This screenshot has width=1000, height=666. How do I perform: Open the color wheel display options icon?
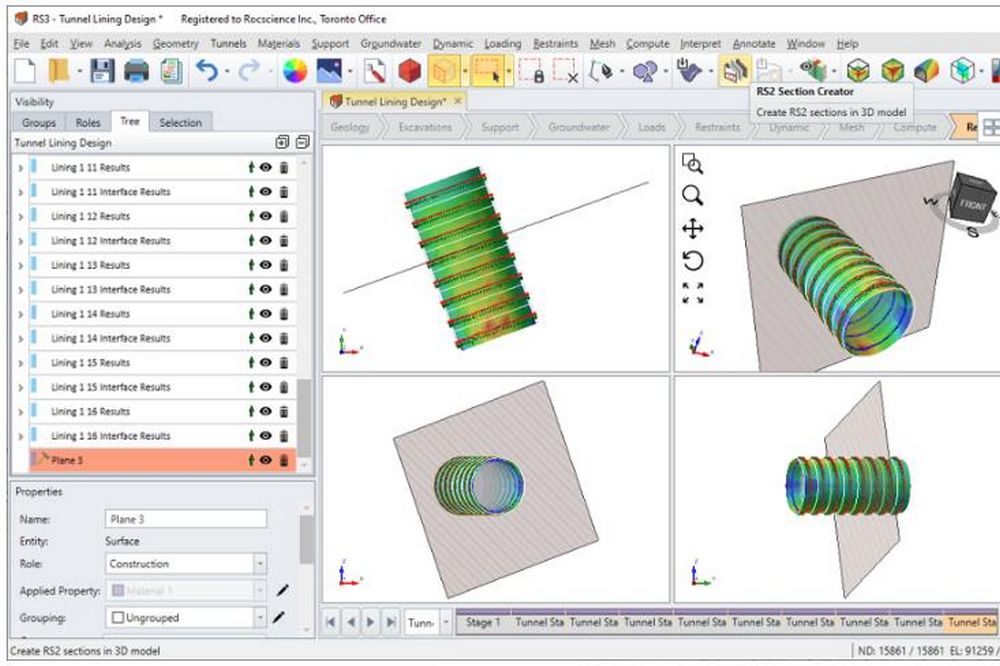coord(294,71)
